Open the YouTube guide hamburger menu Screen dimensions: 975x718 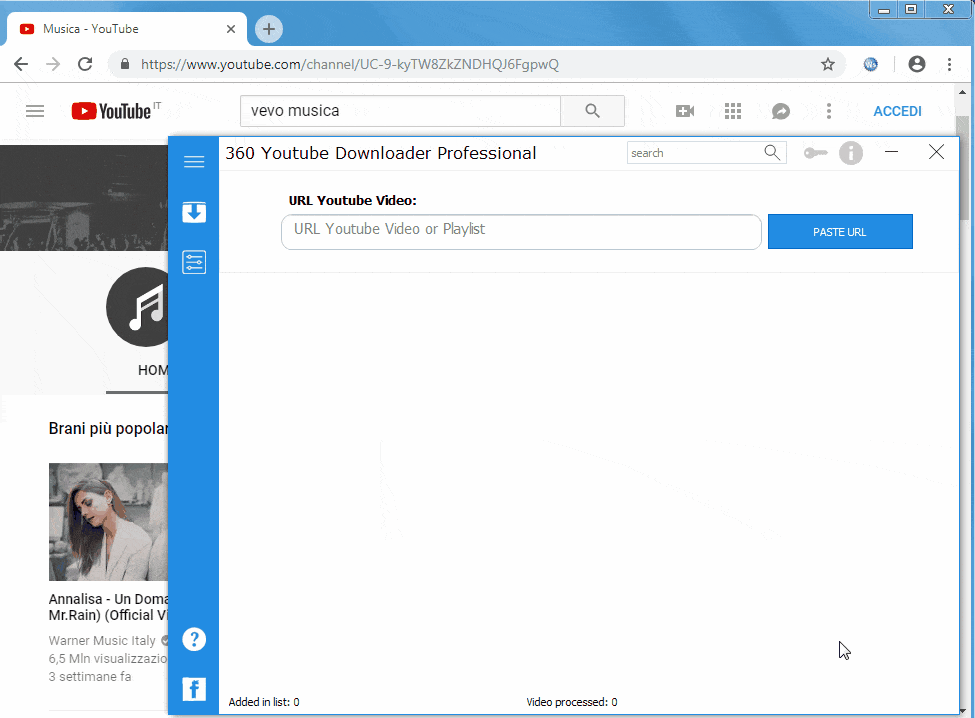(35, 111)
